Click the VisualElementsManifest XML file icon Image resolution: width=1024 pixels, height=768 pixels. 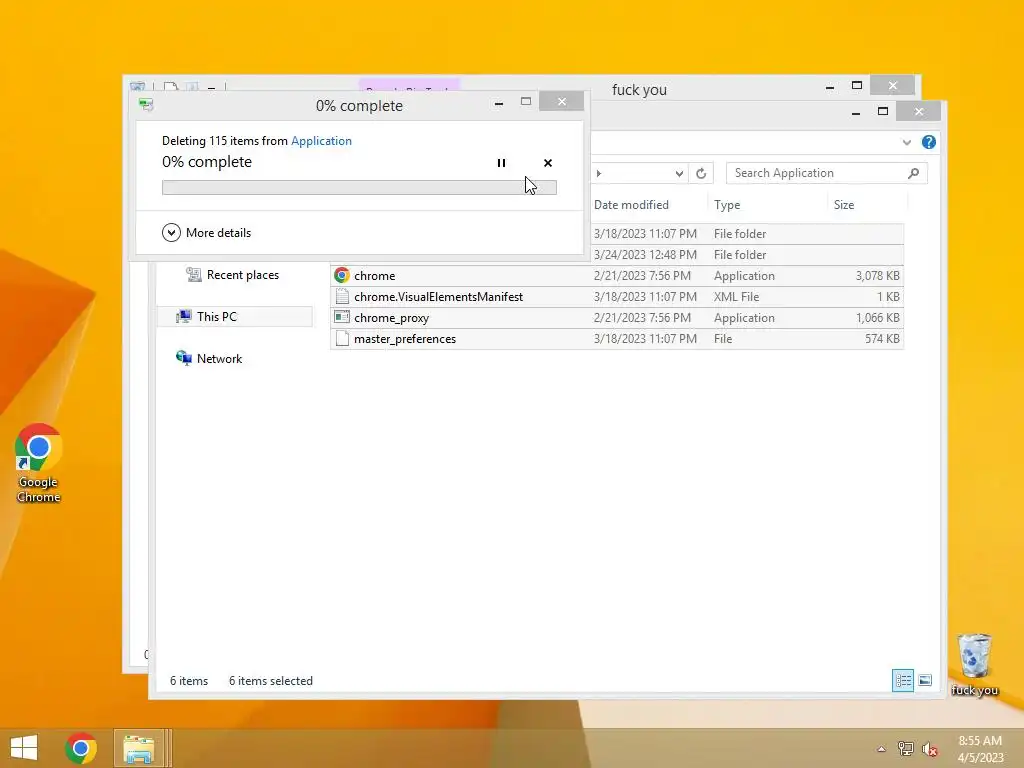point(342,296)
